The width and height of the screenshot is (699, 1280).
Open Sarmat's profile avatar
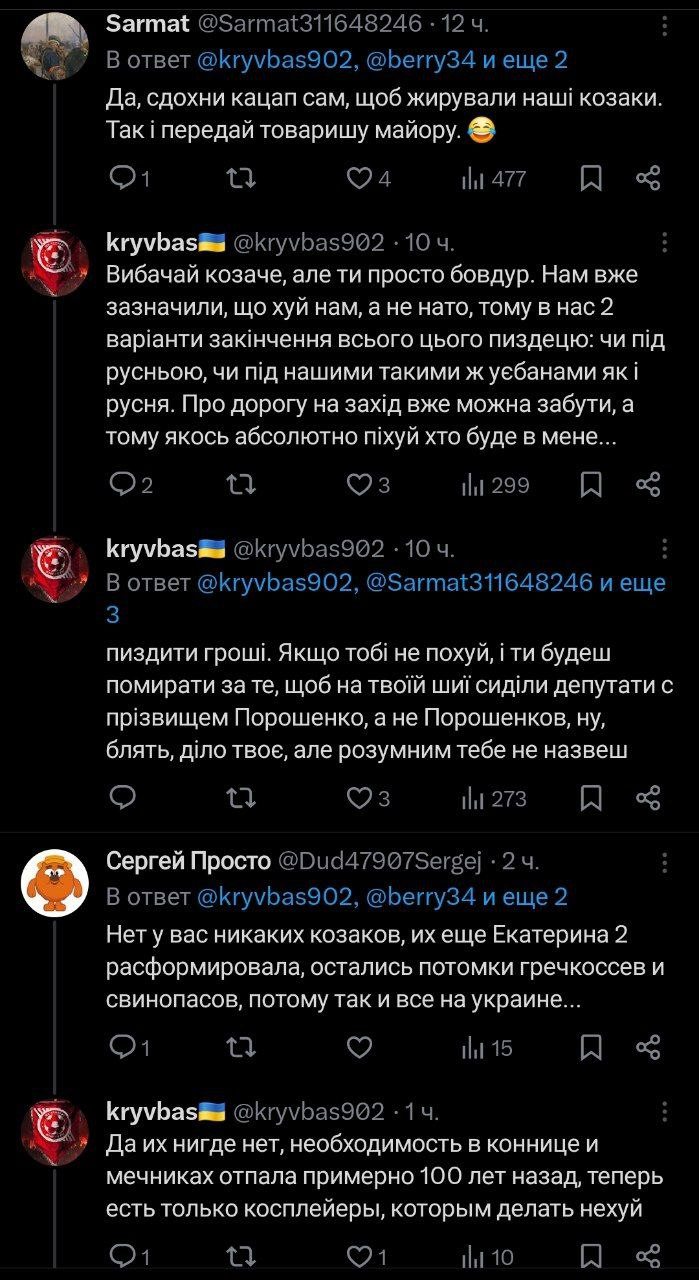point(55,43)
